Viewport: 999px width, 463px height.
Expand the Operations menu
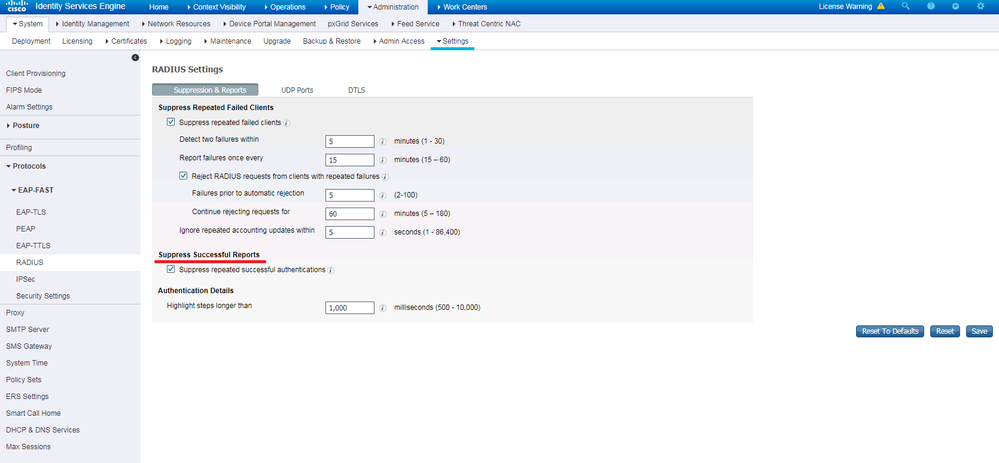284,7
